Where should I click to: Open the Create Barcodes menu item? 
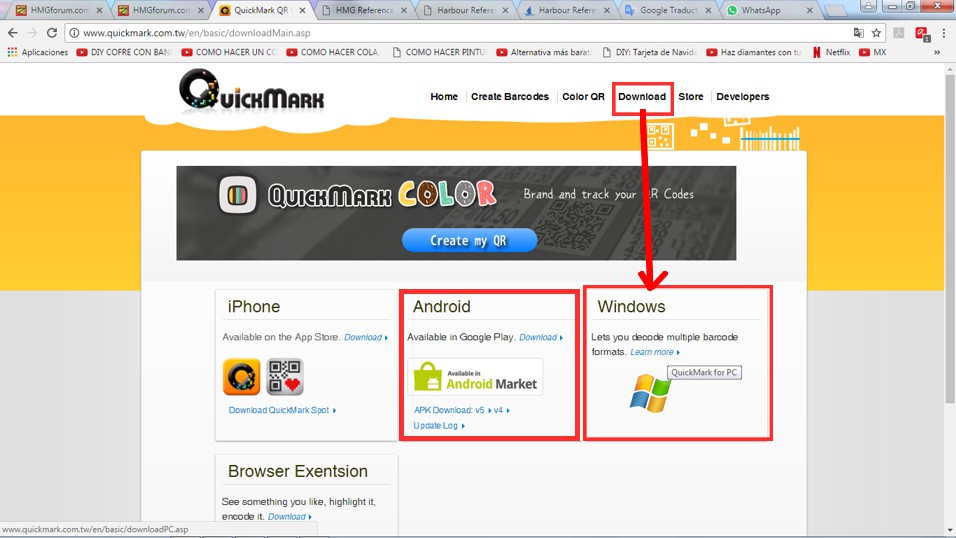tap(510, 96)
